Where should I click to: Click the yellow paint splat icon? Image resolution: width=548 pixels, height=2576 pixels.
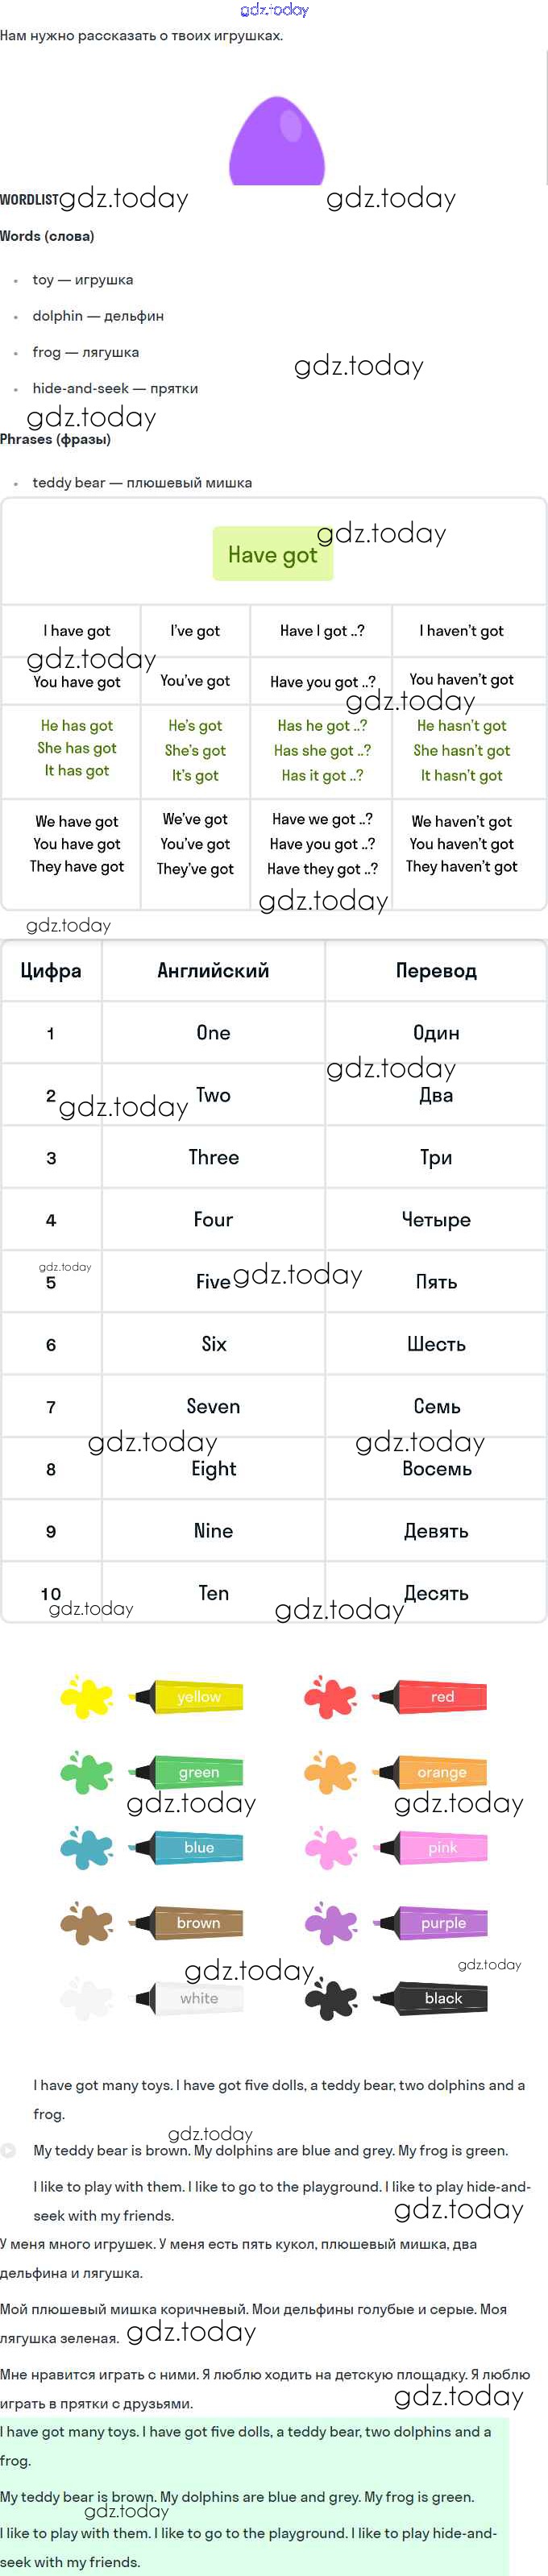coord(86,1697)
